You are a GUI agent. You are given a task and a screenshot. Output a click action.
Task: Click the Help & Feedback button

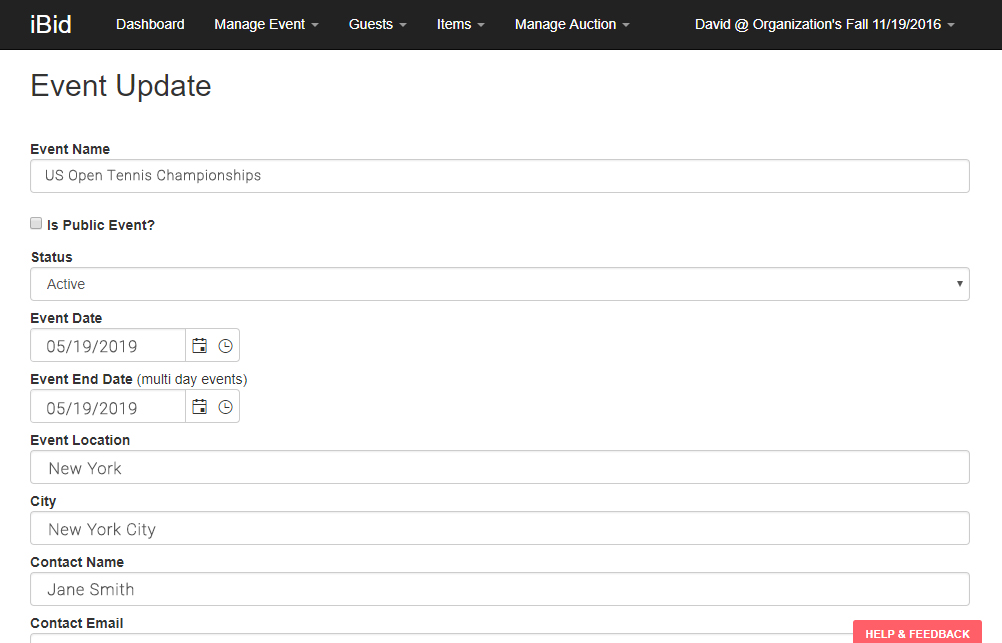[x=916, y=633]
